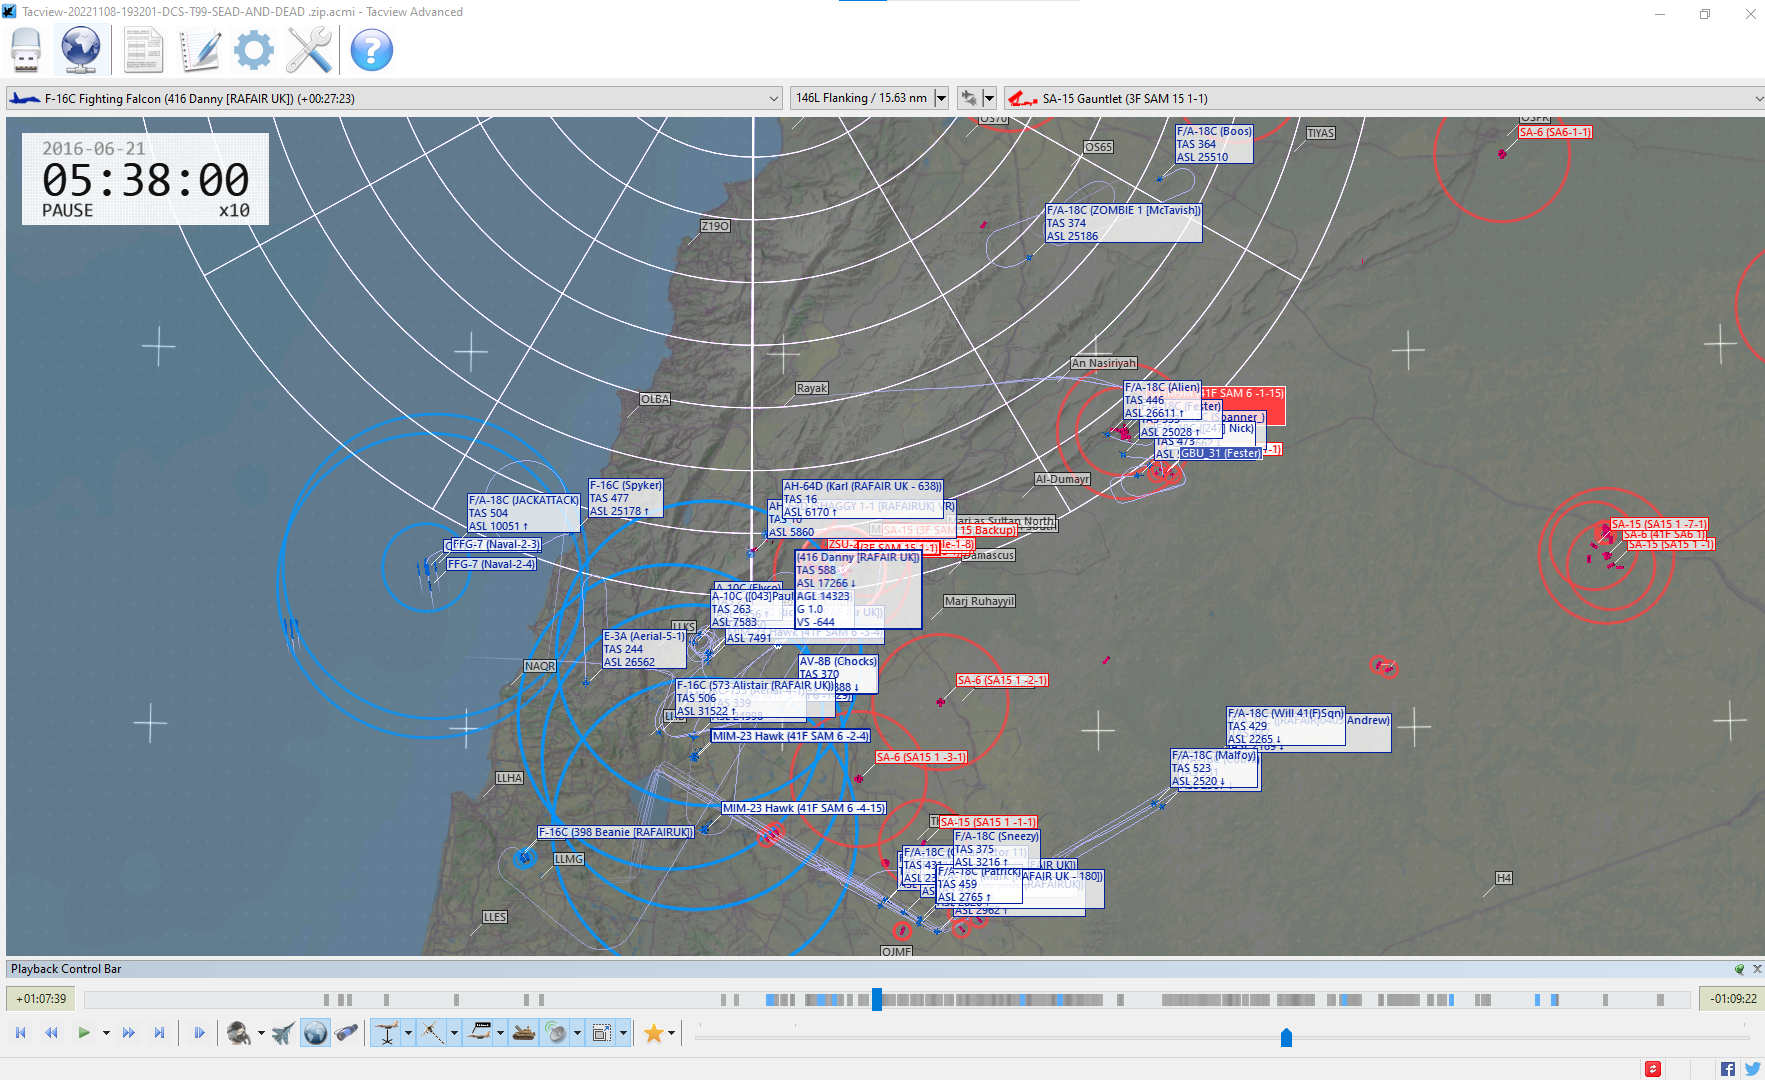Toggle the radar dish display button
The image size is (1765, 1080).
pyautogui.click(x=556, y=1033)
